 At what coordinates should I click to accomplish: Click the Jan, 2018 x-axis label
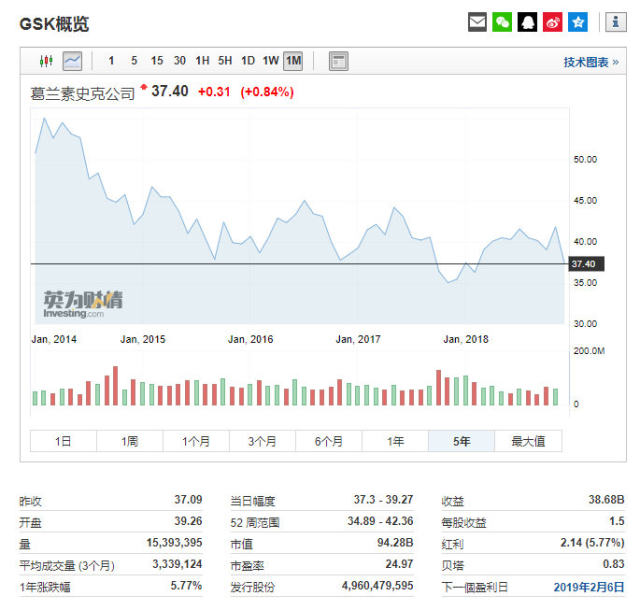pos(466,339)
